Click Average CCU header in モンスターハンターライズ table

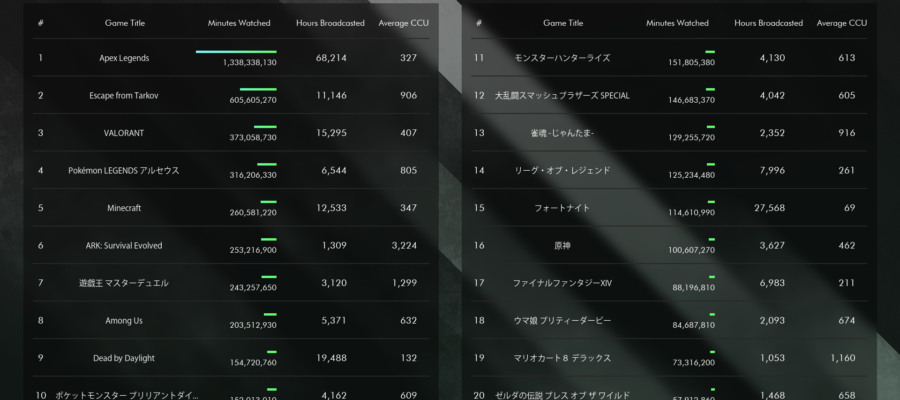click(841, 24)
